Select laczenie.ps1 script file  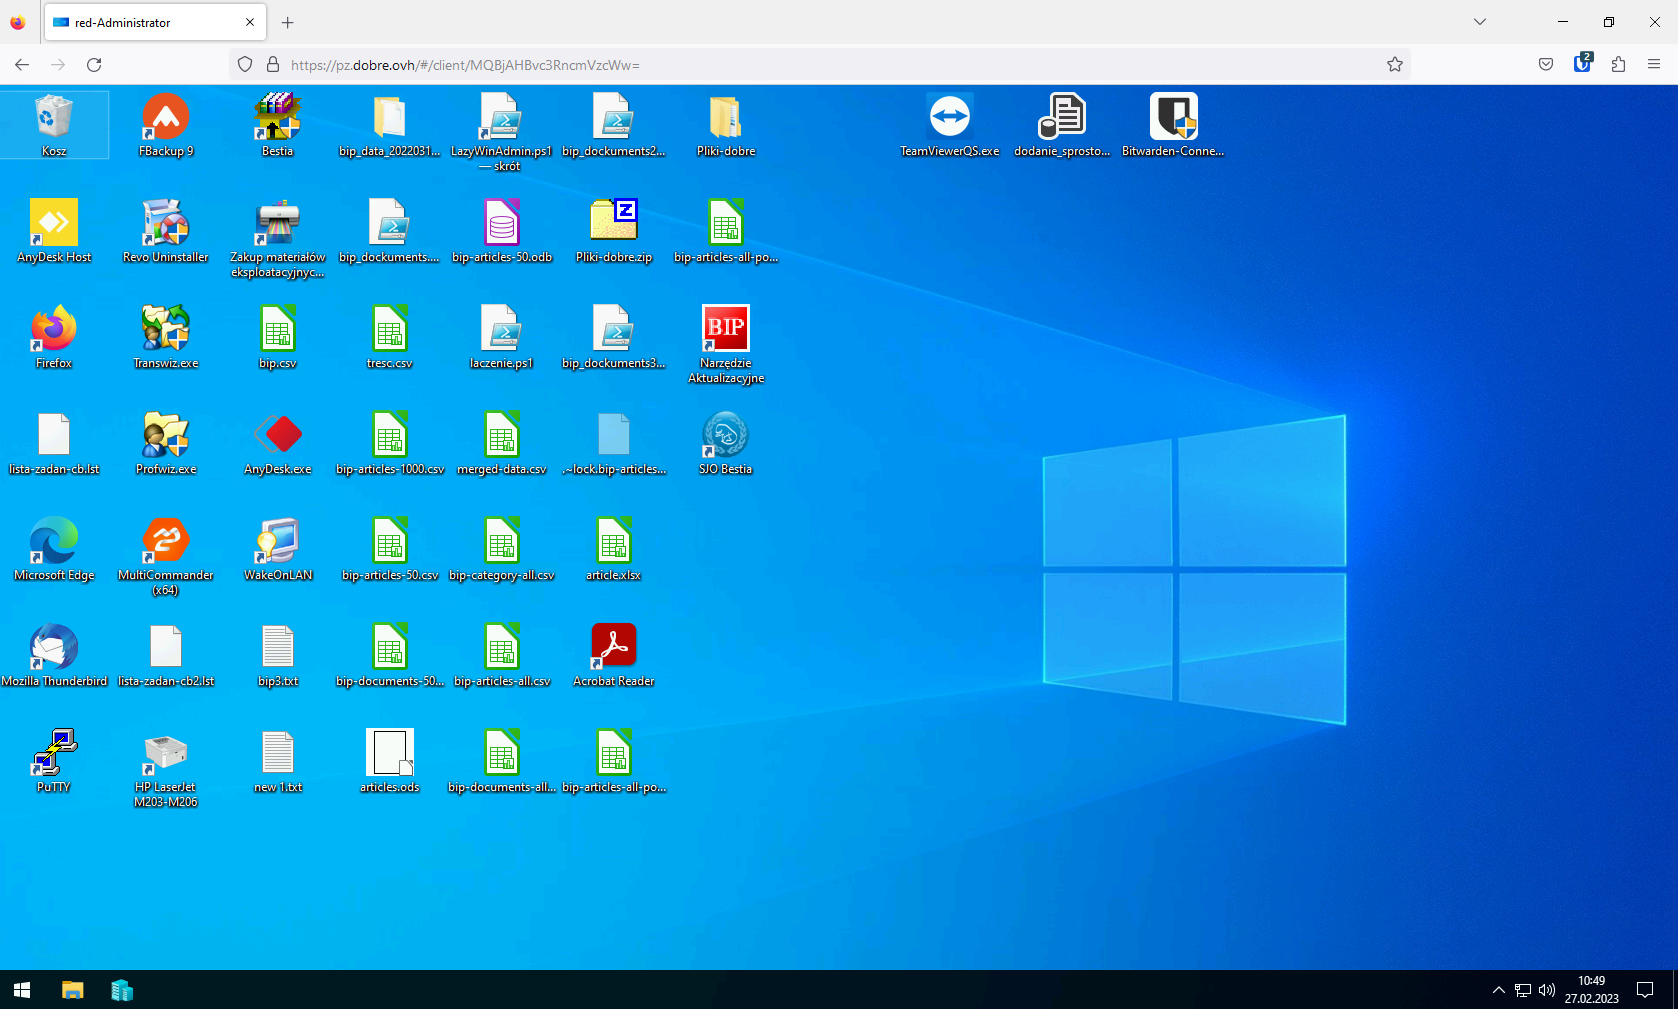coord(502,337)
